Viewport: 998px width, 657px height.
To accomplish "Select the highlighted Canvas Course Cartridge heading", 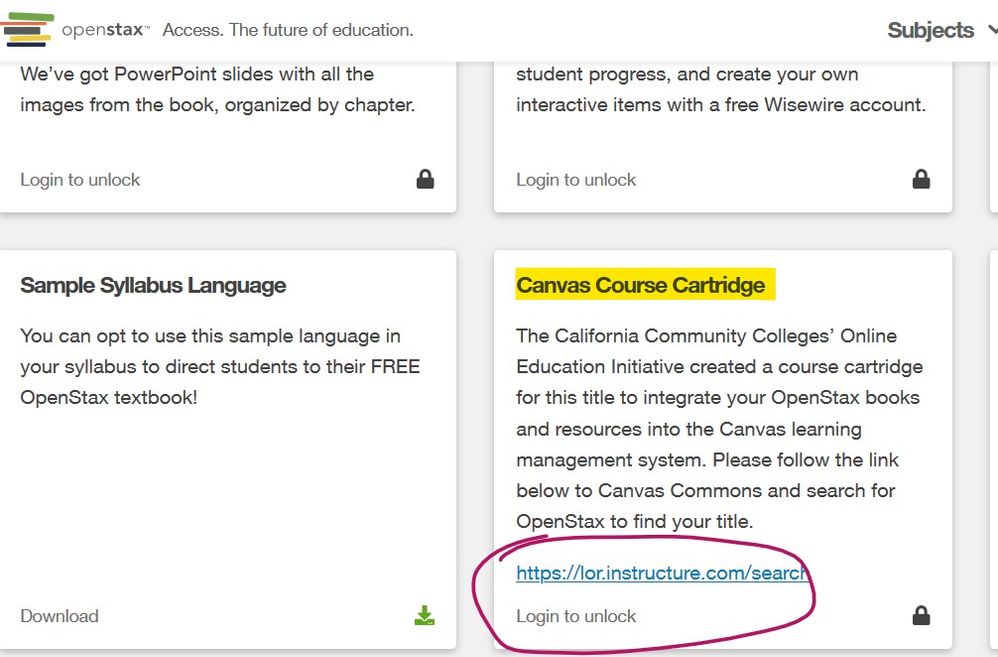I will coord(643,285).
